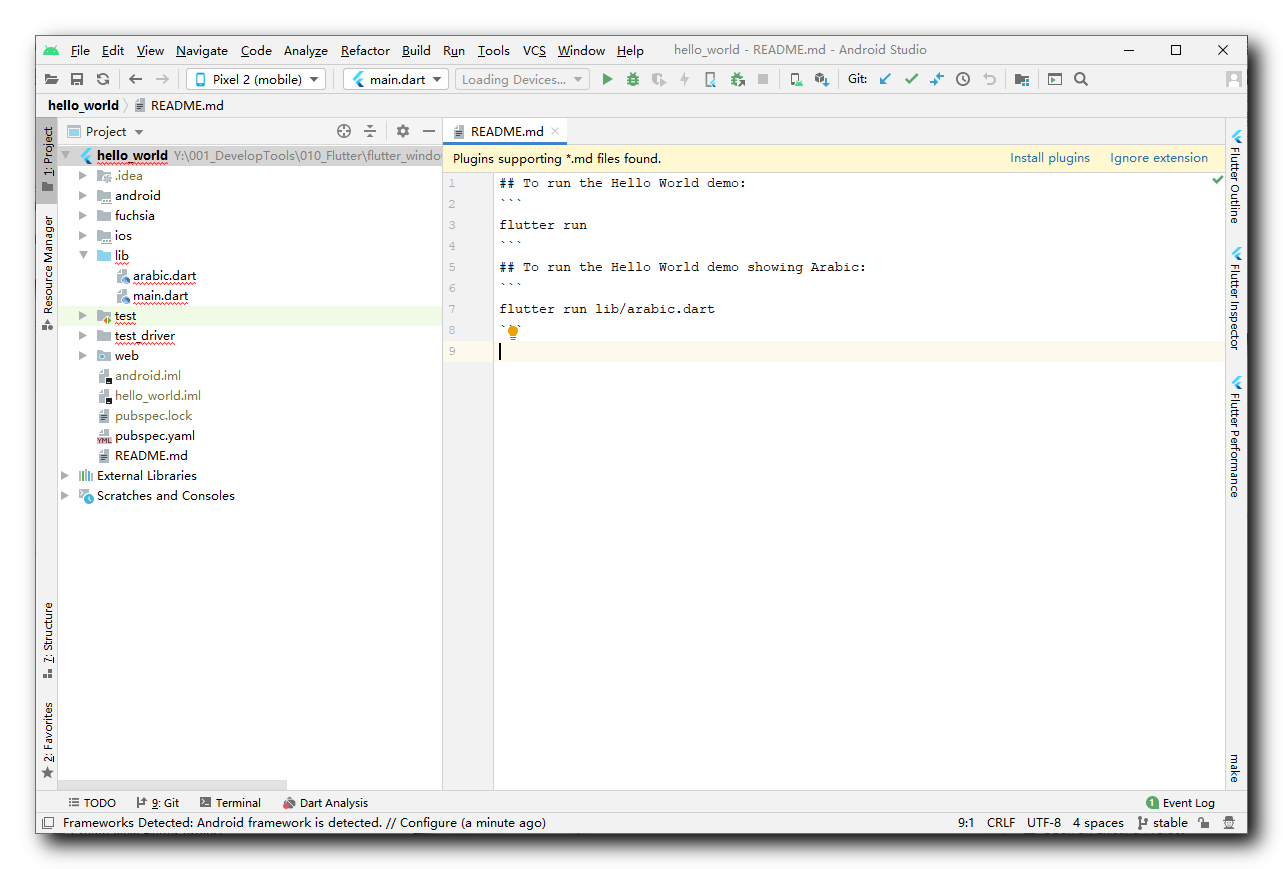Click Git Compare with branch icon
Viewport: 1283px width, 869px height.
click(937, 79)
